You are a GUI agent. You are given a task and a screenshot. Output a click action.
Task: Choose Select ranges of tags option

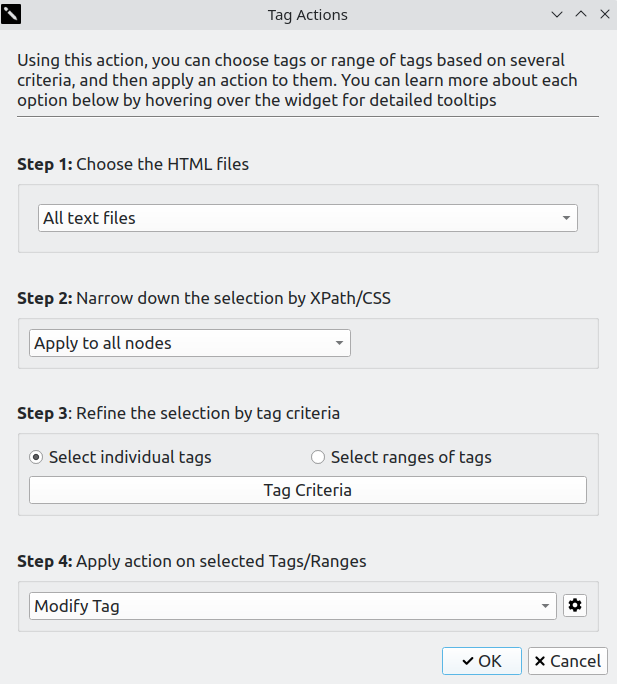pos(318,458)
